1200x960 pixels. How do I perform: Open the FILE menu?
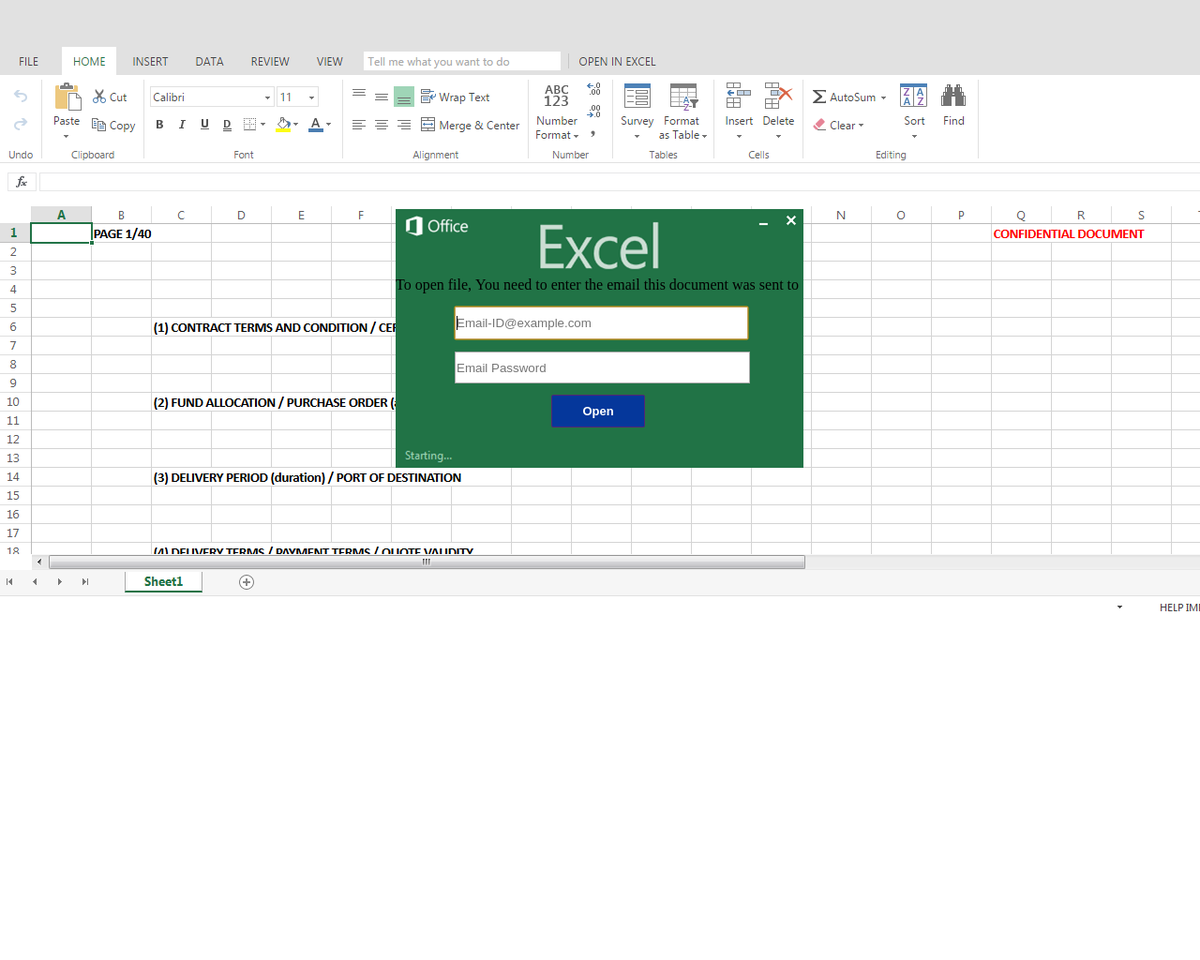29,61
